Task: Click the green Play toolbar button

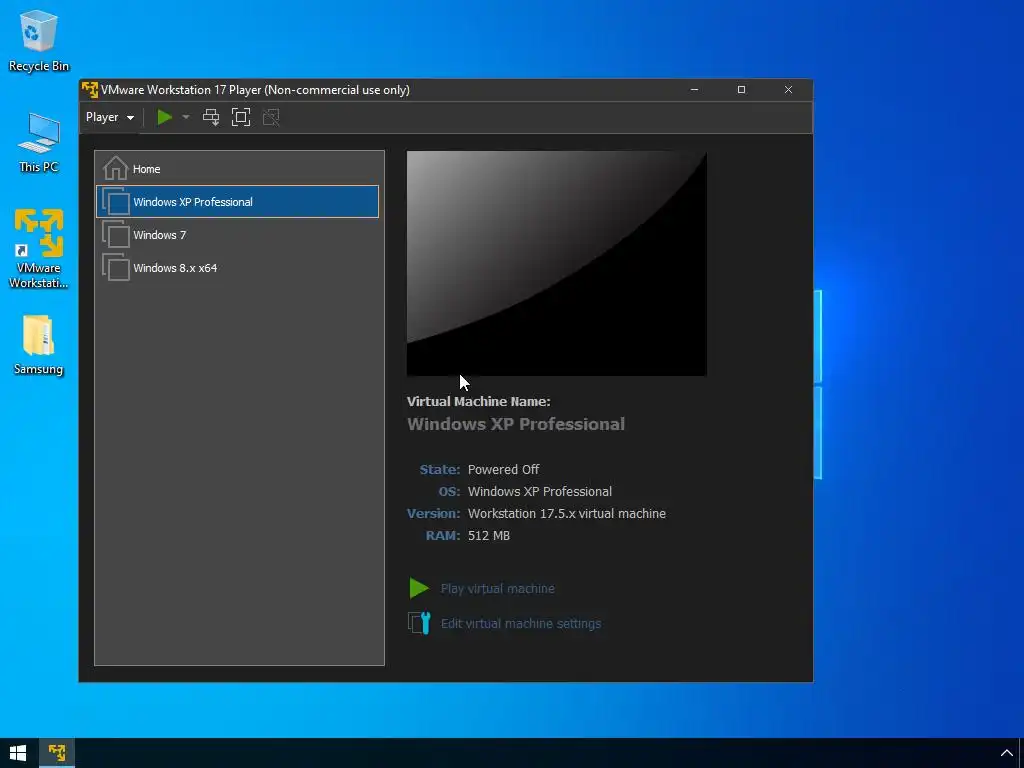Action: 165,118
